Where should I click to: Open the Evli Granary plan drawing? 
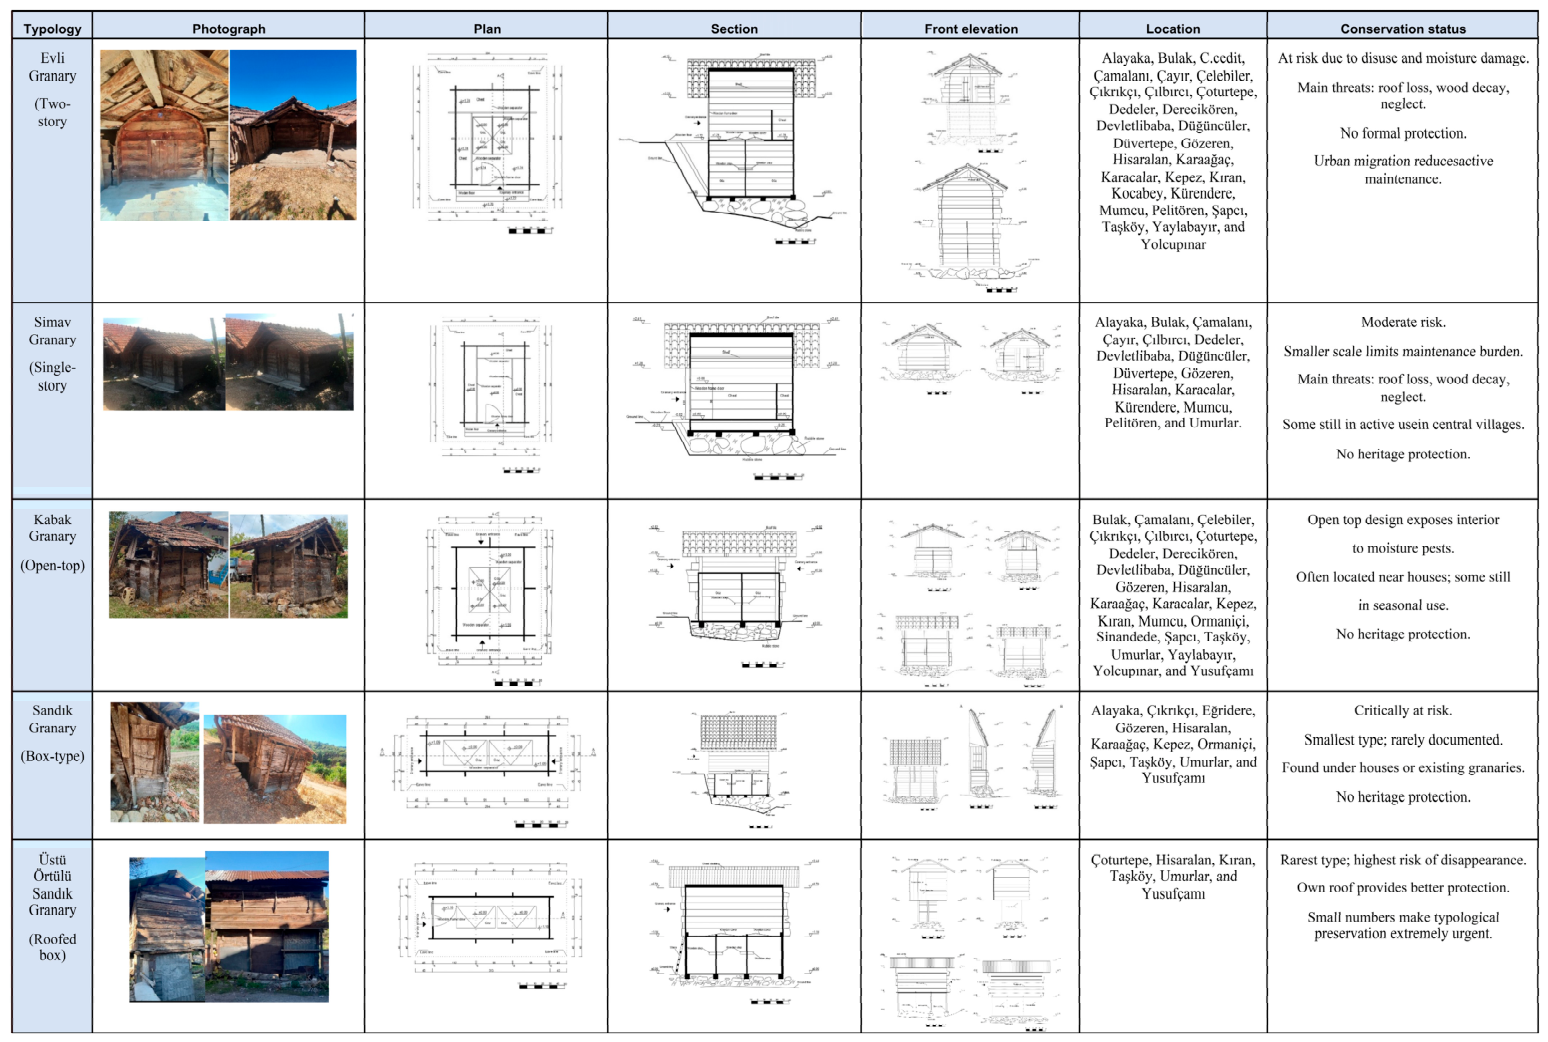[487, 145]
